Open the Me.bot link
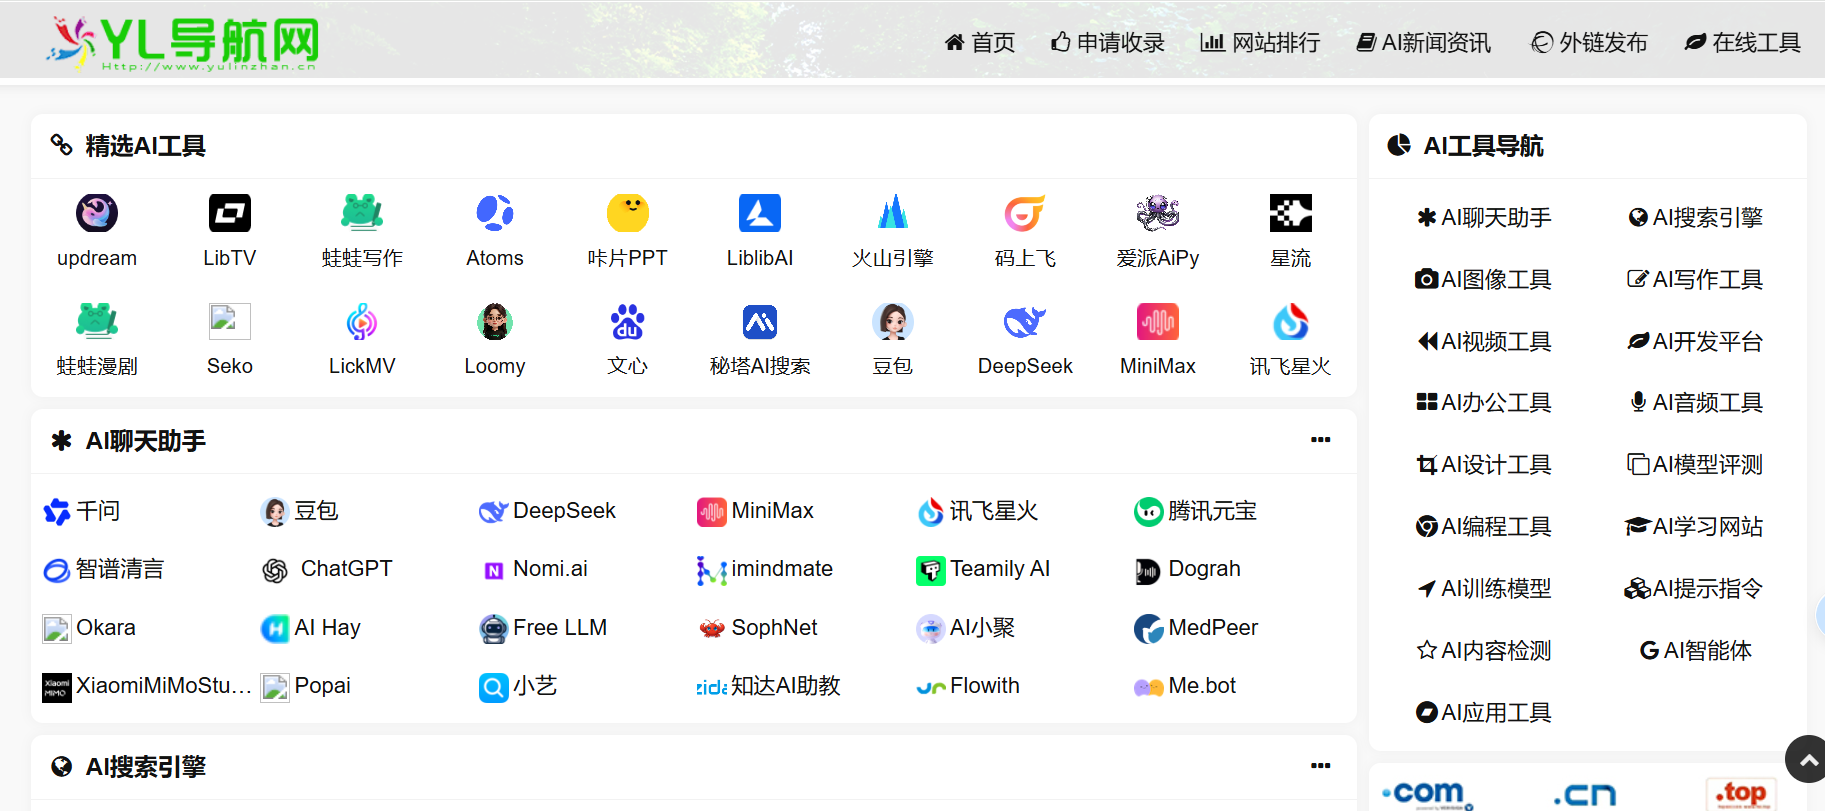The image size is (1825, 811). point(1185,686)
